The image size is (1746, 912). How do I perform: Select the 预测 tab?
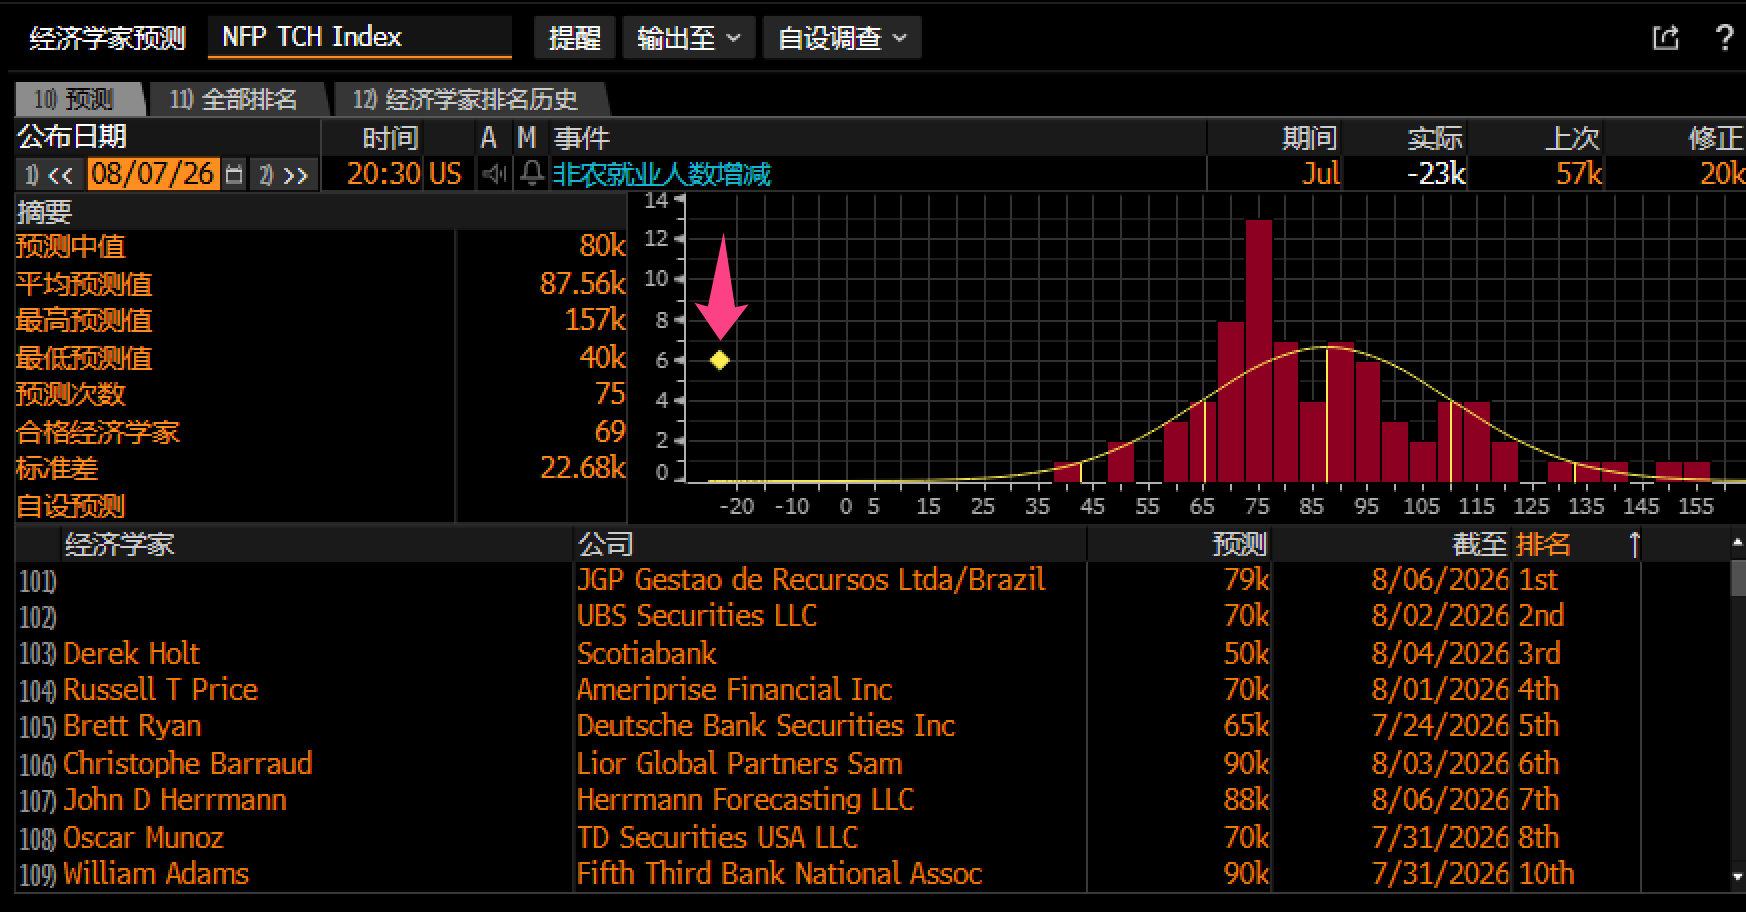[x=78, y=99]
